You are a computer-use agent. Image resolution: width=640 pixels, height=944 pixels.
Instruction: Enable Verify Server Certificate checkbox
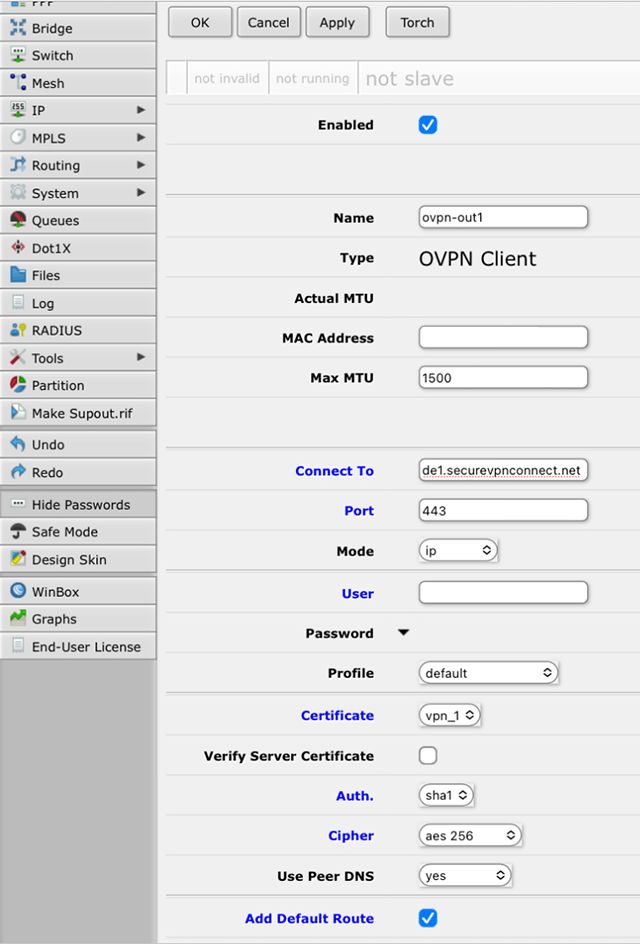428,756
